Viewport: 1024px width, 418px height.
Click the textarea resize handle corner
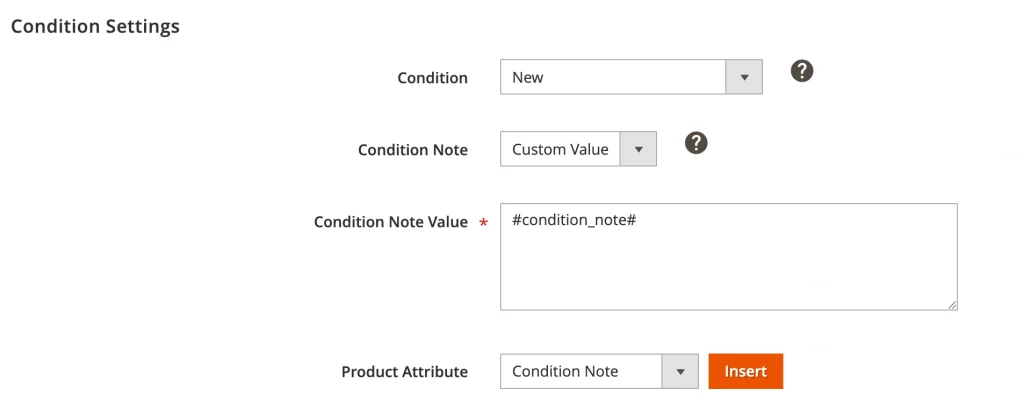(951, 304)
